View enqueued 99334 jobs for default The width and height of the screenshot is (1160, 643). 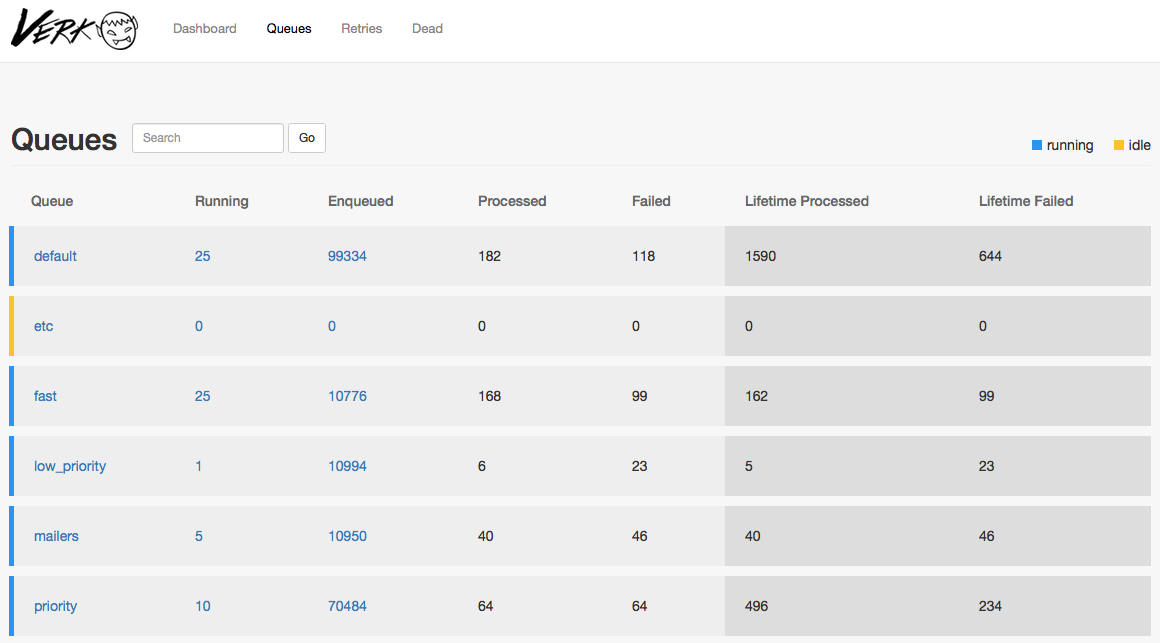pyautogui.click(x=348, y=256)
